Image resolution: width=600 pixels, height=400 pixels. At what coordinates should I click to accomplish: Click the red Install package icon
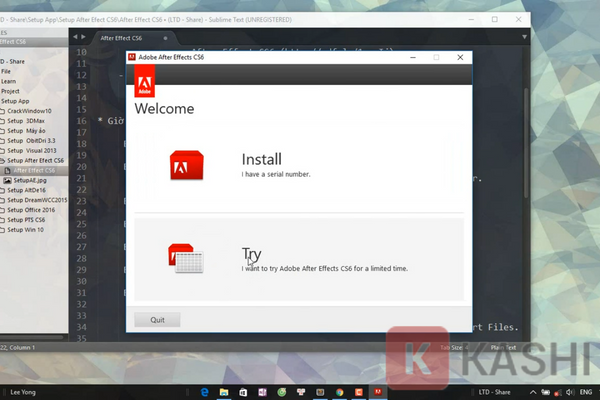point(187,165)
